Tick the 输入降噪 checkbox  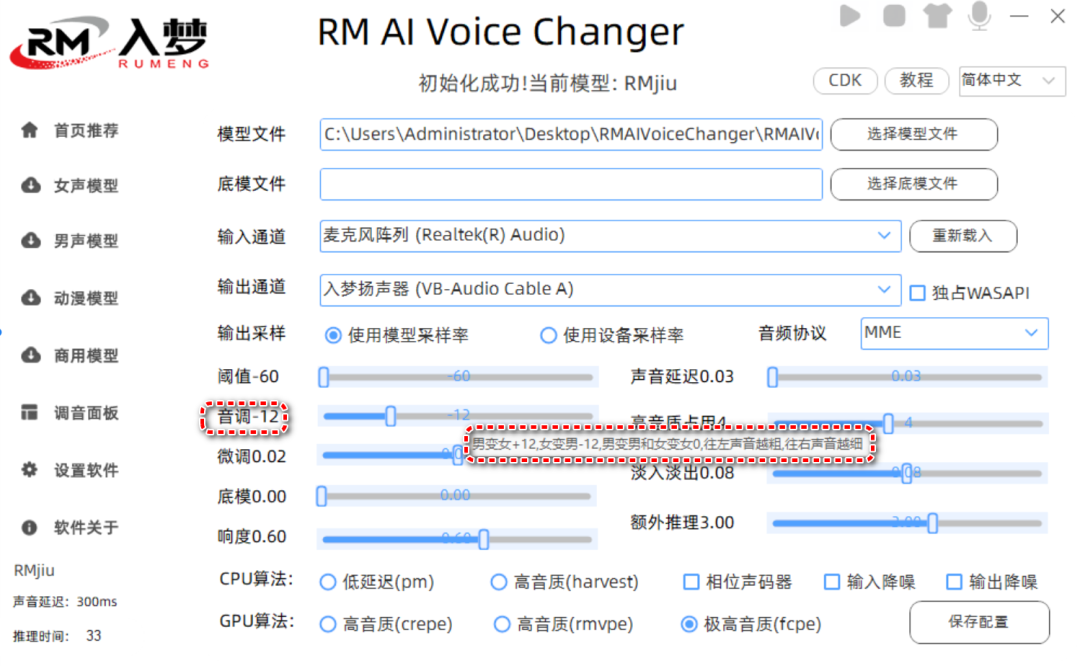click(x=832, y=582)
